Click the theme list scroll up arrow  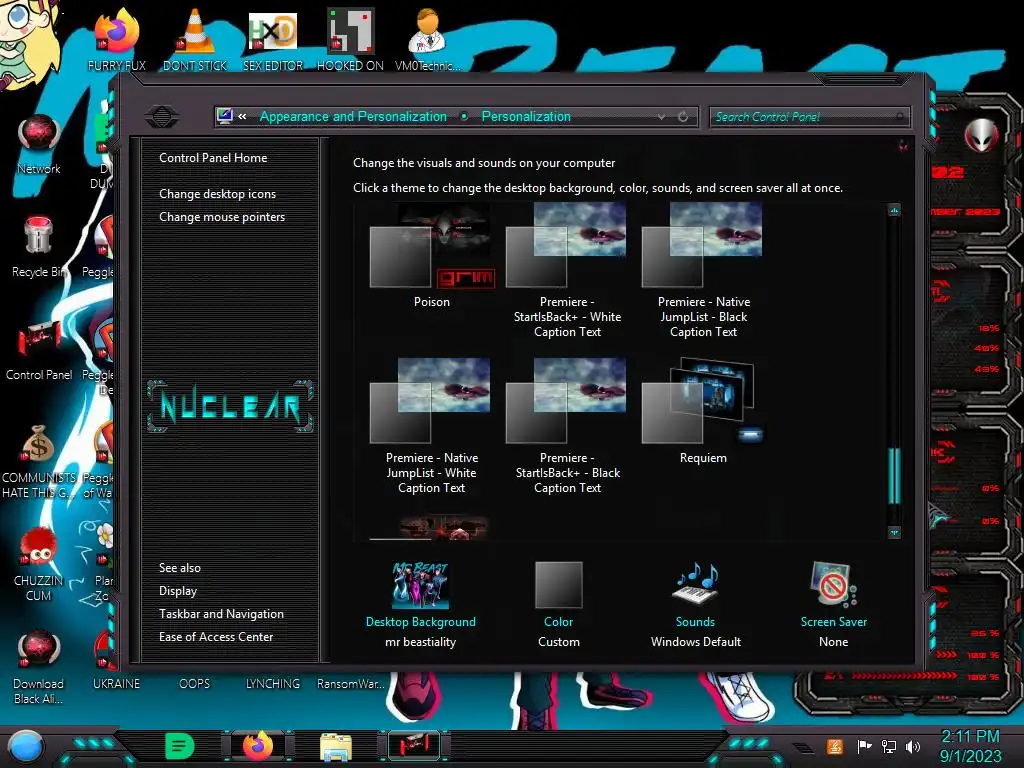(894, 210)
